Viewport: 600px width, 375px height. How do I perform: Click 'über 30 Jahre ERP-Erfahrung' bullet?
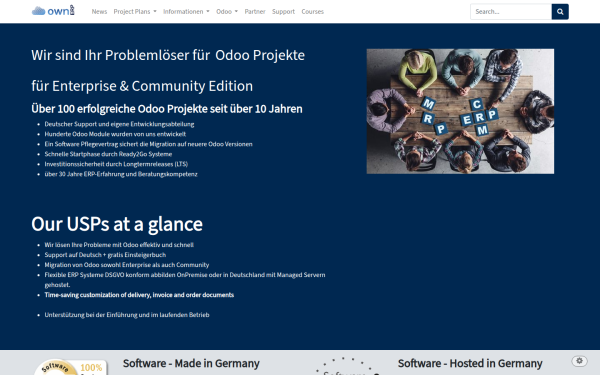[121, 174]
